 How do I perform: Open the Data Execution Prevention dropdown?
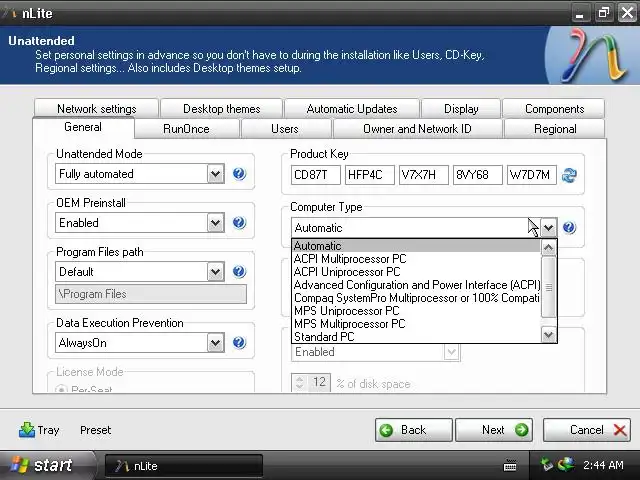pos(216,343)
